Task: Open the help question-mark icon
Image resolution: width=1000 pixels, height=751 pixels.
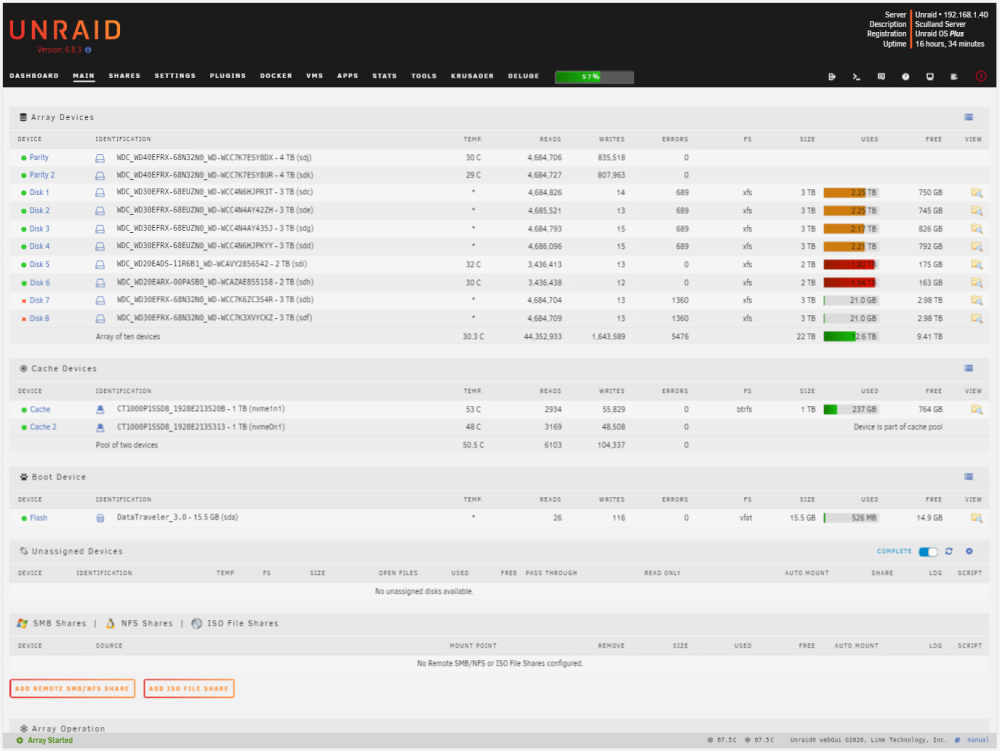Action: pos(905,77)
